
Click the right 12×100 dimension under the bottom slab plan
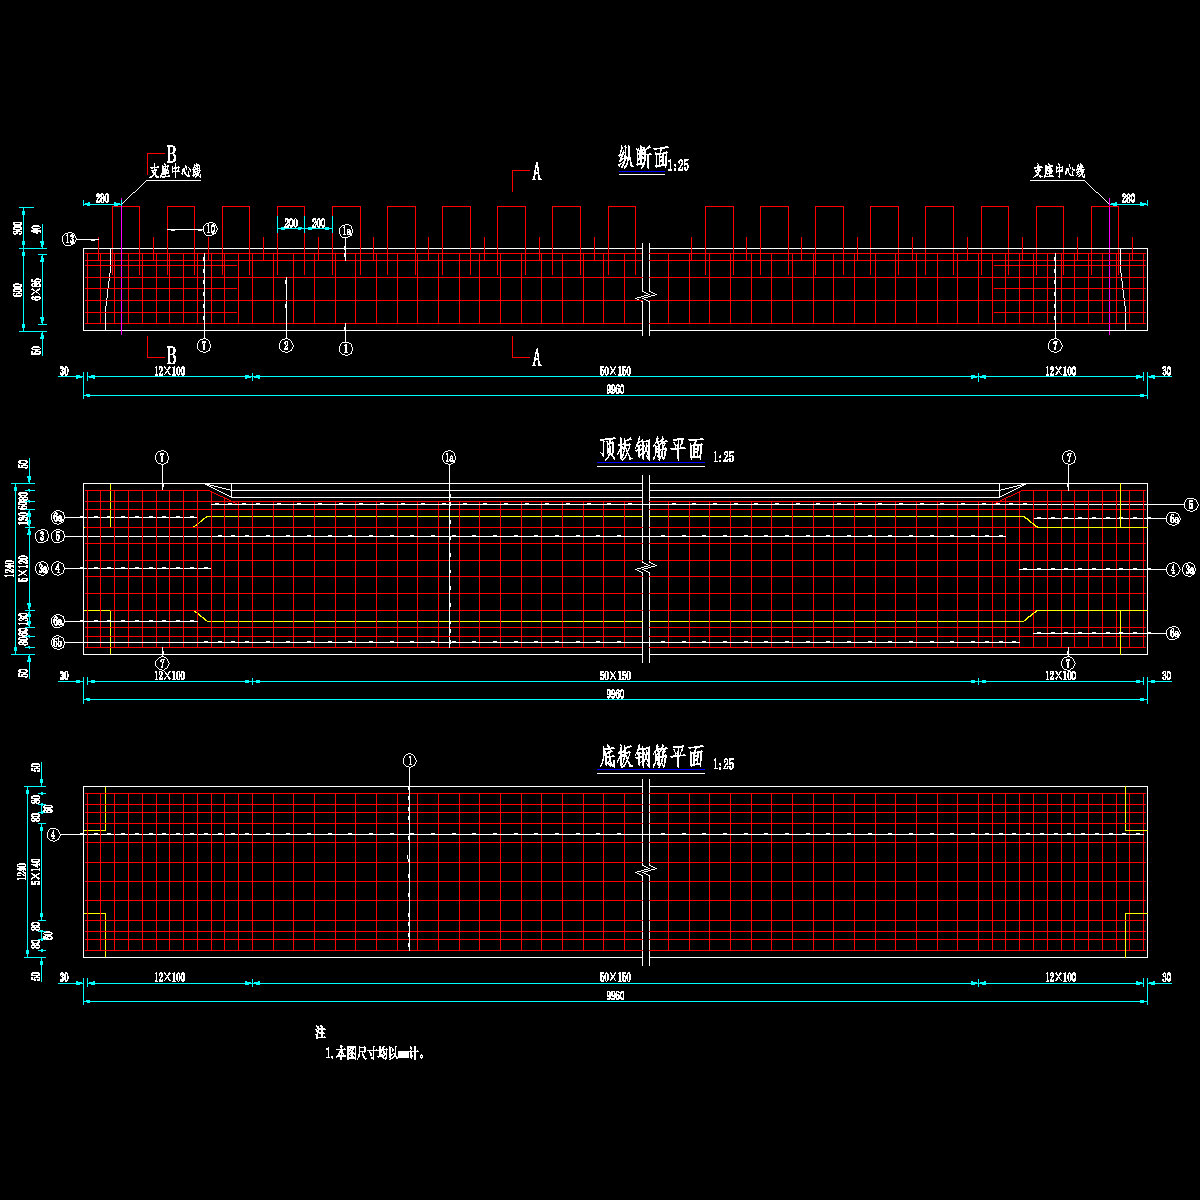[1060, 977]
